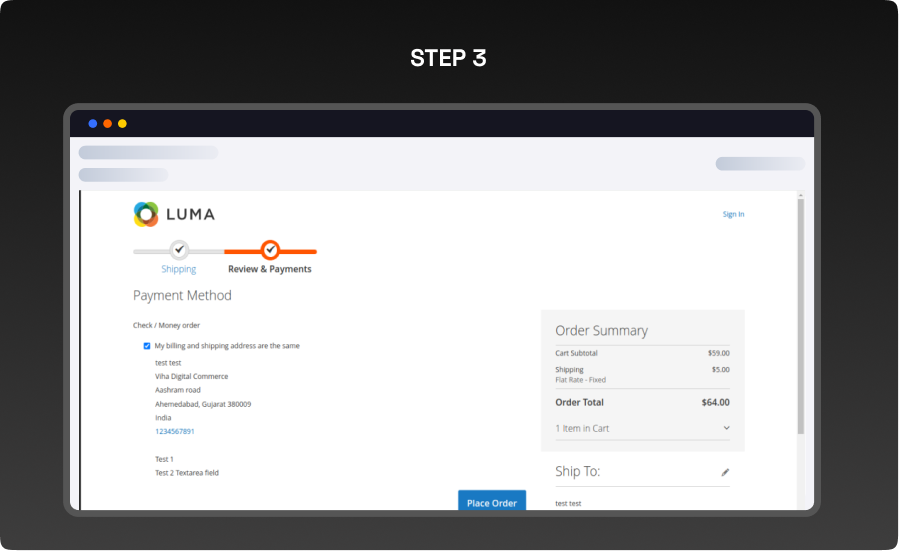Select the Review & Payments step label

(x=270, y=269)
